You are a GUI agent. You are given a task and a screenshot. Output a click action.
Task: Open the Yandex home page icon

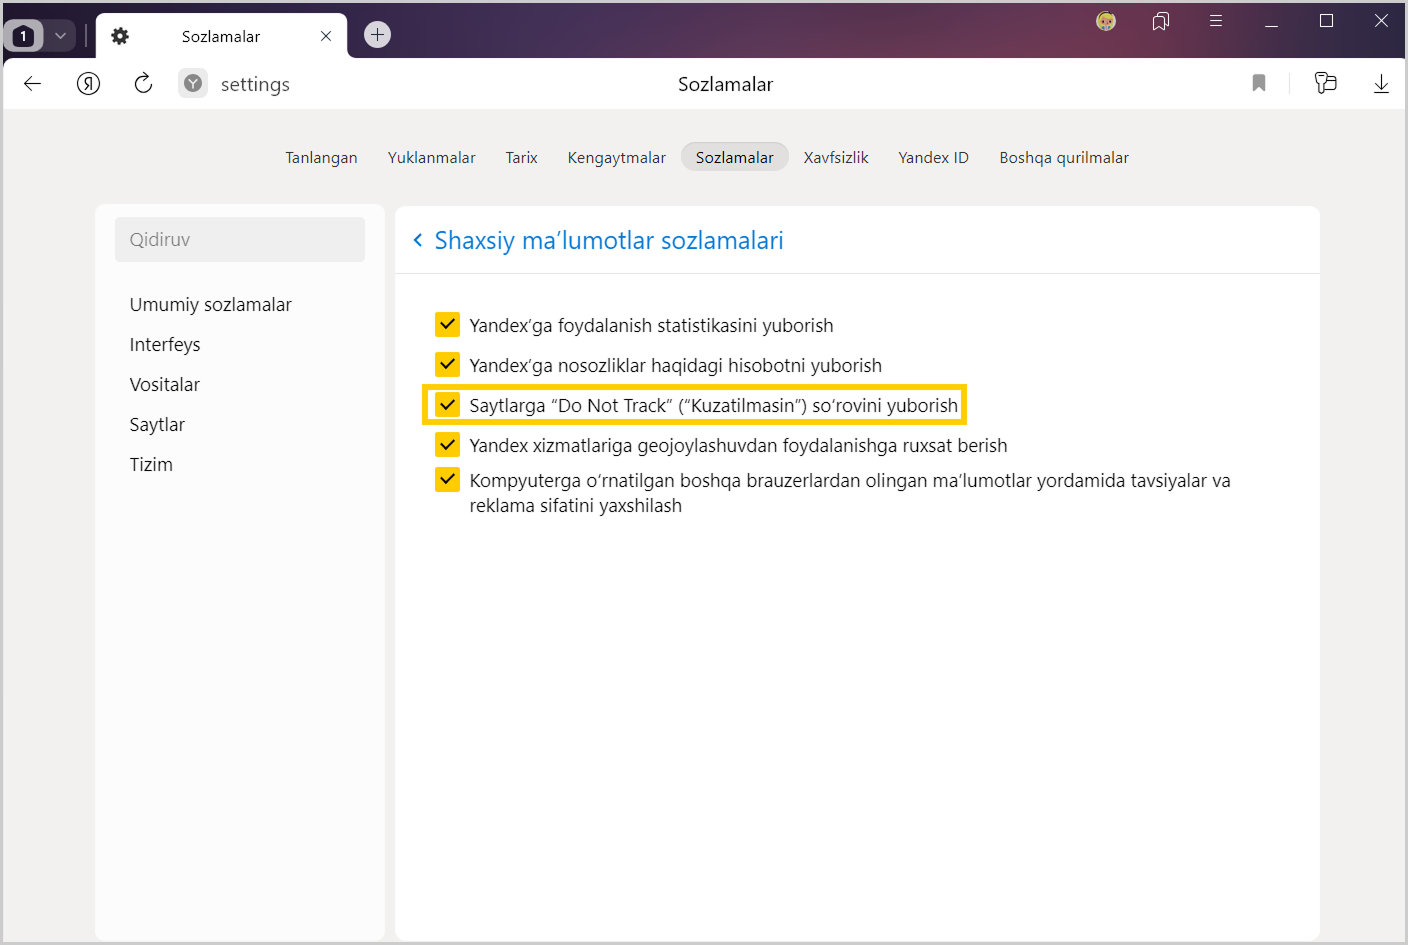pos(88,84)
